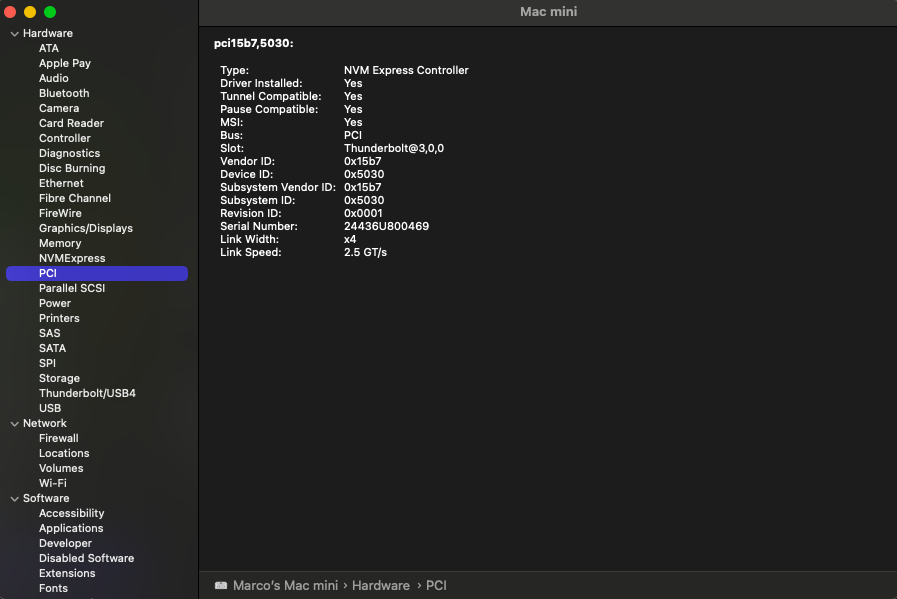Select Accessibility under Software
Screen dimensions: 897x599
coord(72,513)
